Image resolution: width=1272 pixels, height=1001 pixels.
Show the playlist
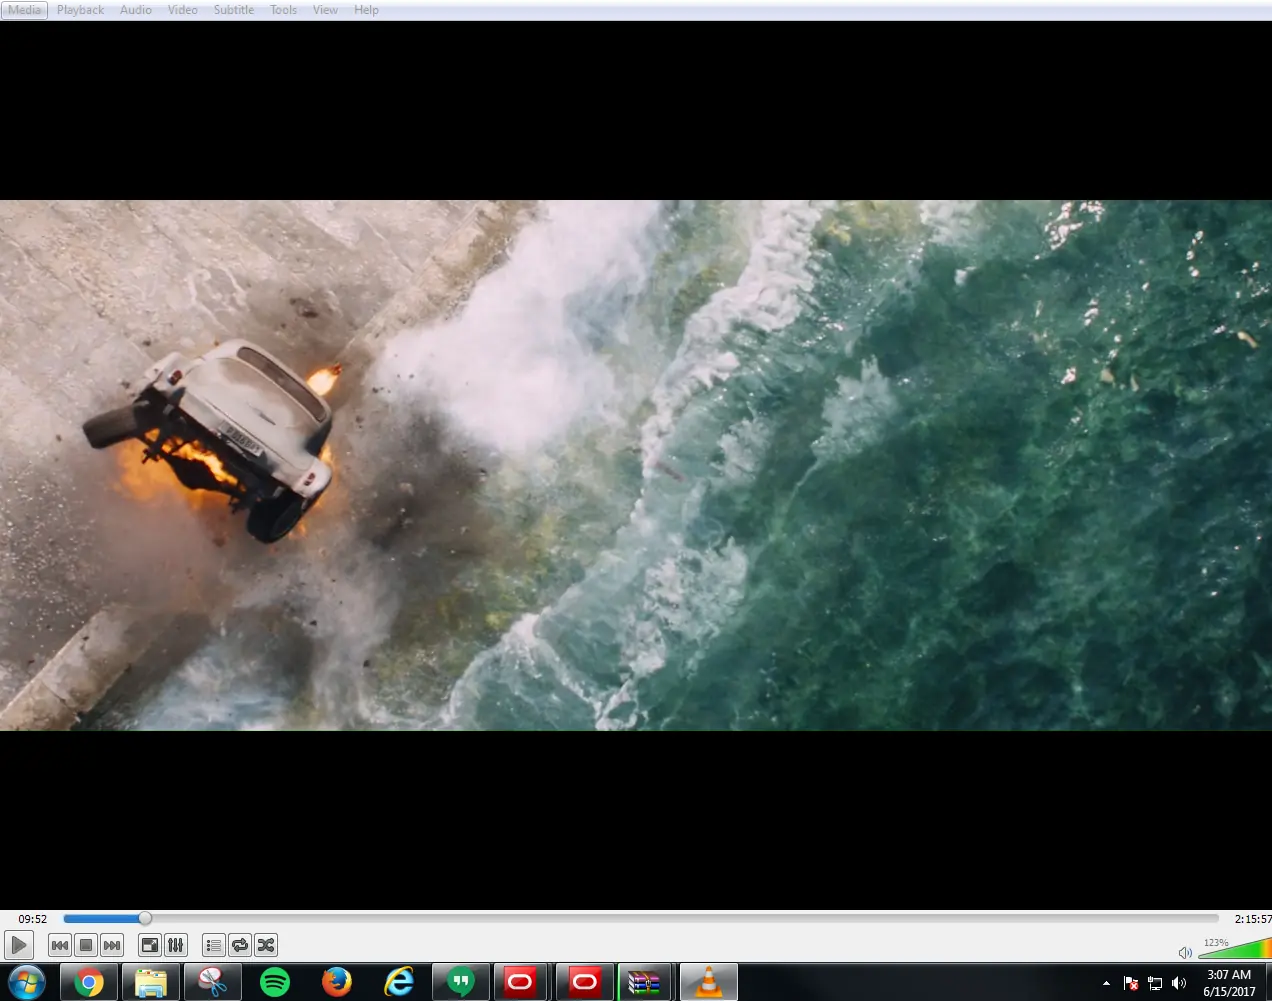[x=214, y=945]
